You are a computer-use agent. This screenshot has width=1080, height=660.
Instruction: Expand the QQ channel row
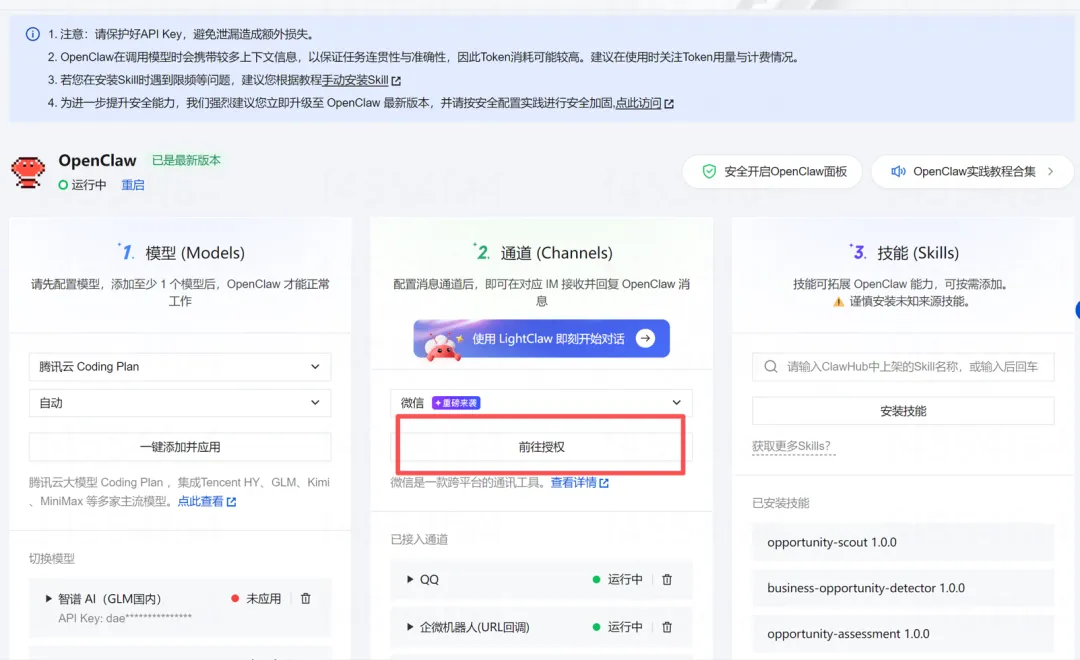[410, 579]
